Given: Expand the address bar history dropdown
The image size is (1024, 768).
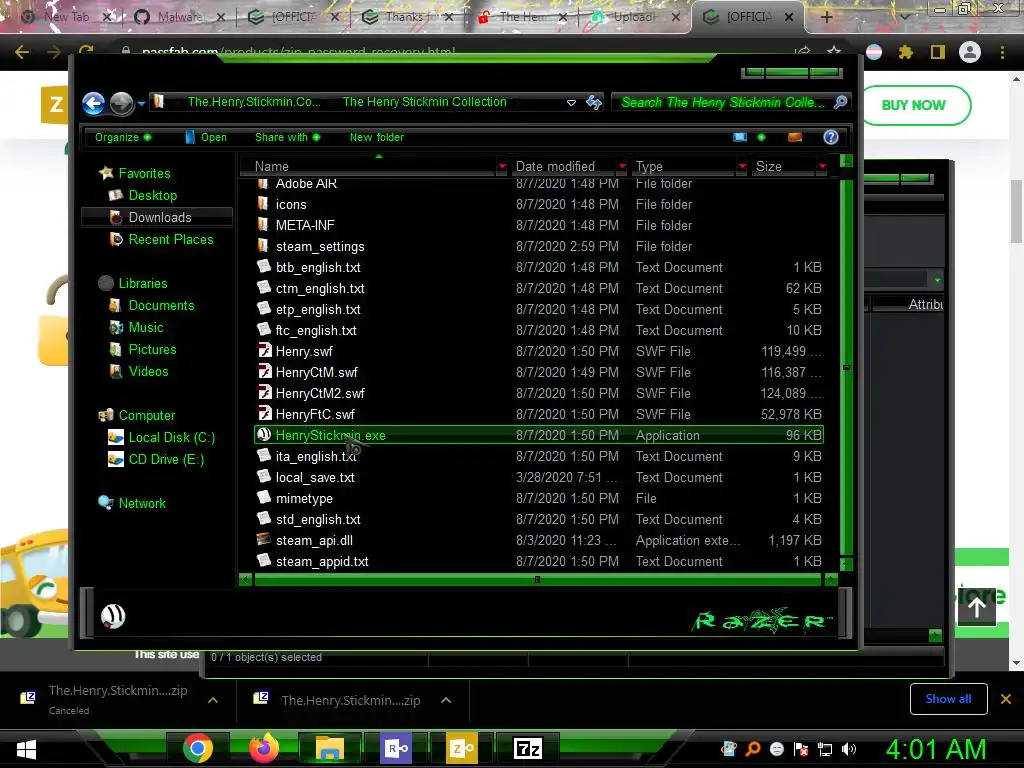Looking at the screenshot, I should 571,103.
